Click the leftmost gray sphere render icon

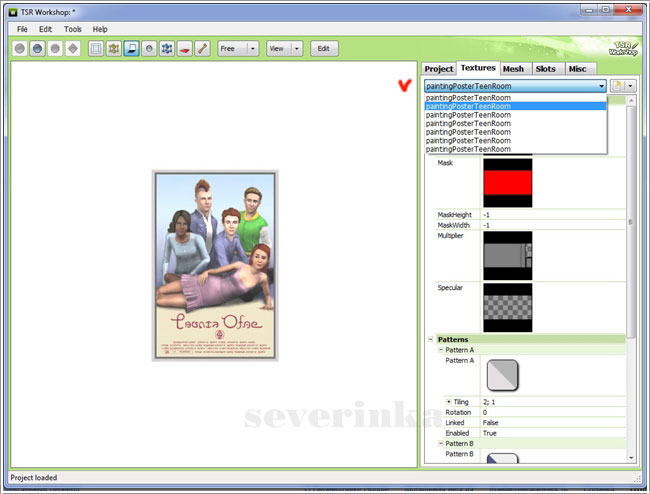point(19,48)
